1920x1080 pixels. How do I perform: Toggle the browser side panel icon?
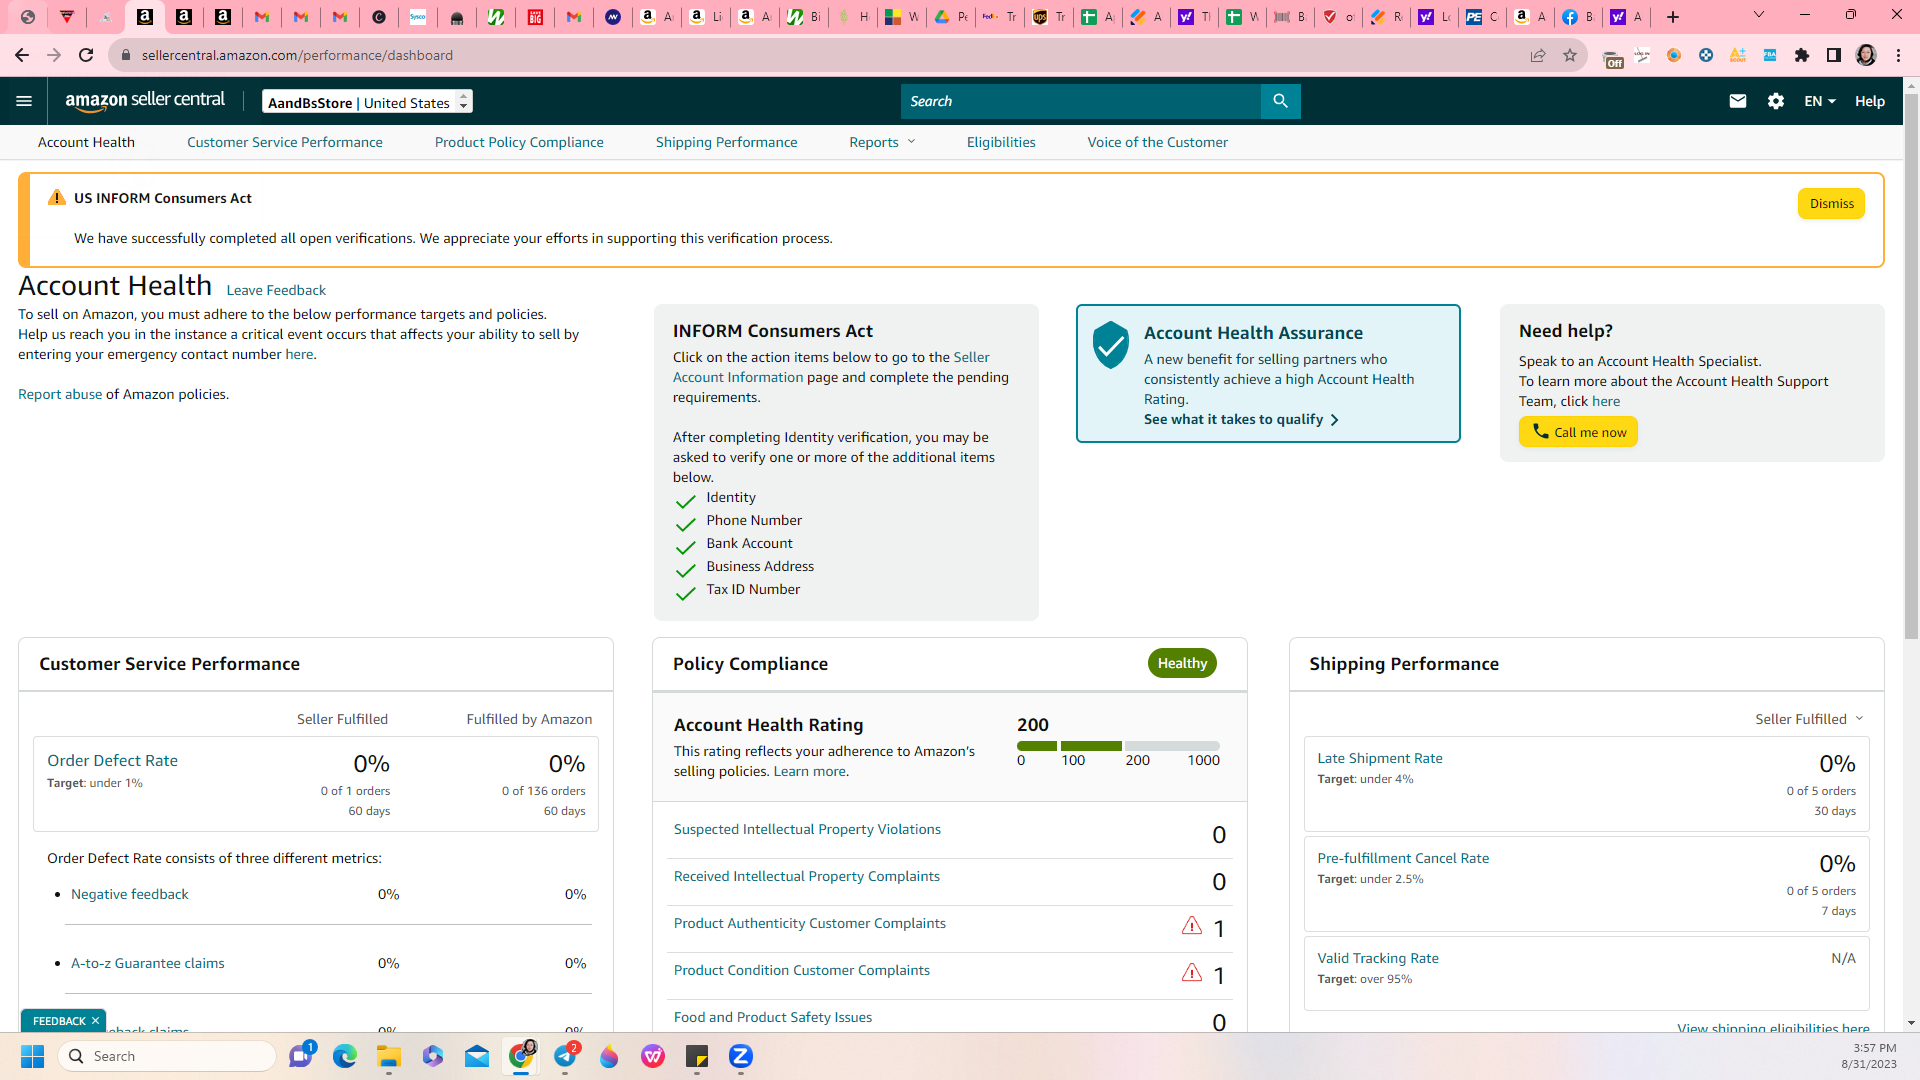pos(1833,55)
